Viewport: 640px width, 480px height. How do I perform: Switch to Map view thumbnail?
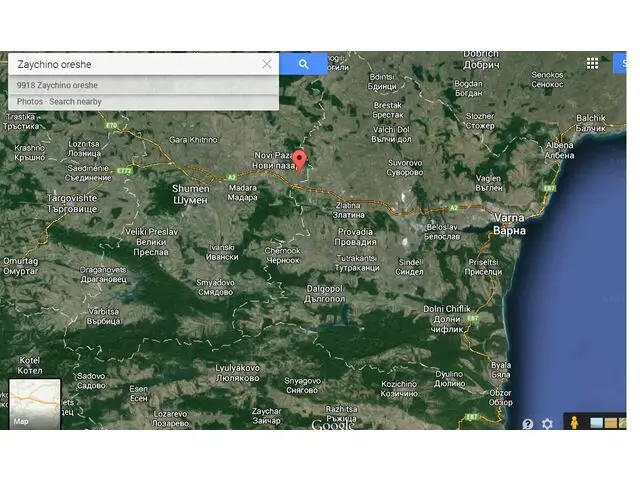35,404
